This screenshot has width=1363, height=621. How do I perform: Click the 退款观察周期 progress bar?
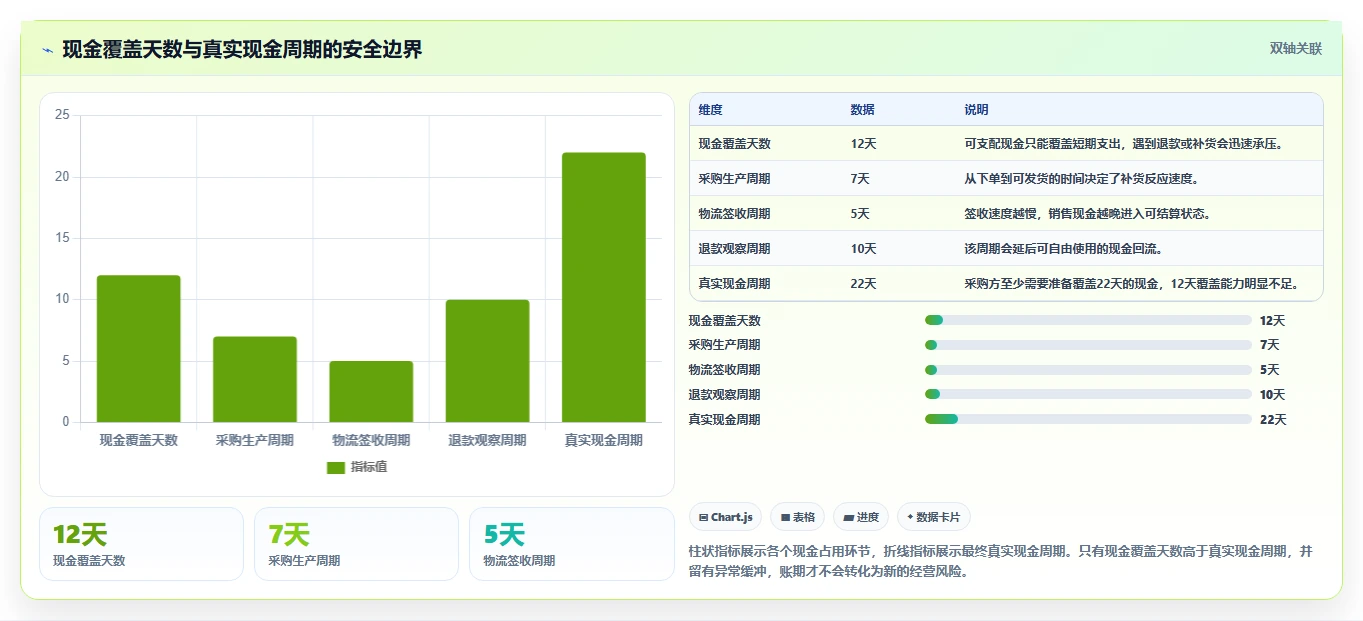click(x=1088, y=394)
